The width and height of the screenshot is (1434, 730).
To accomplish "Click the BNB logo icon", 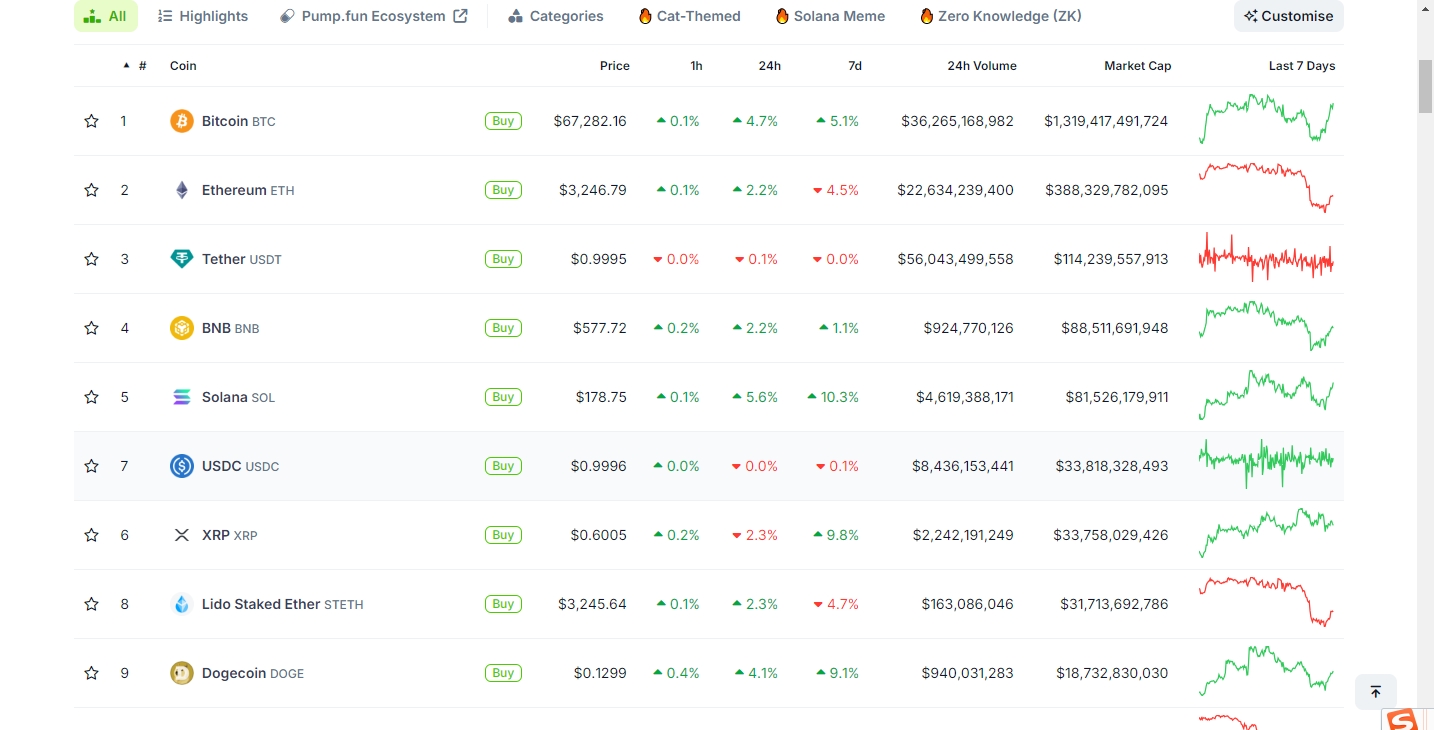I will [x=181, y=328].
